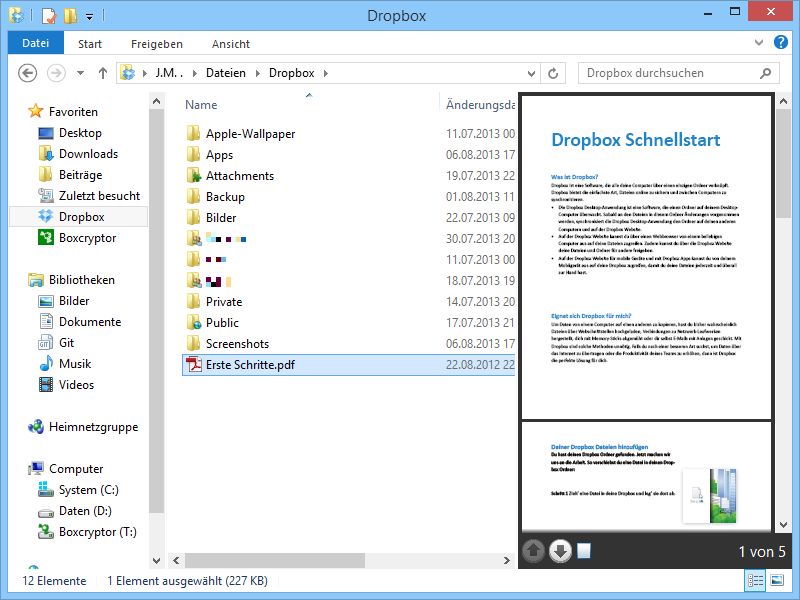Open the System (C:) drive
The height and width of the screenshot is (600, 800).
[88, 489]
